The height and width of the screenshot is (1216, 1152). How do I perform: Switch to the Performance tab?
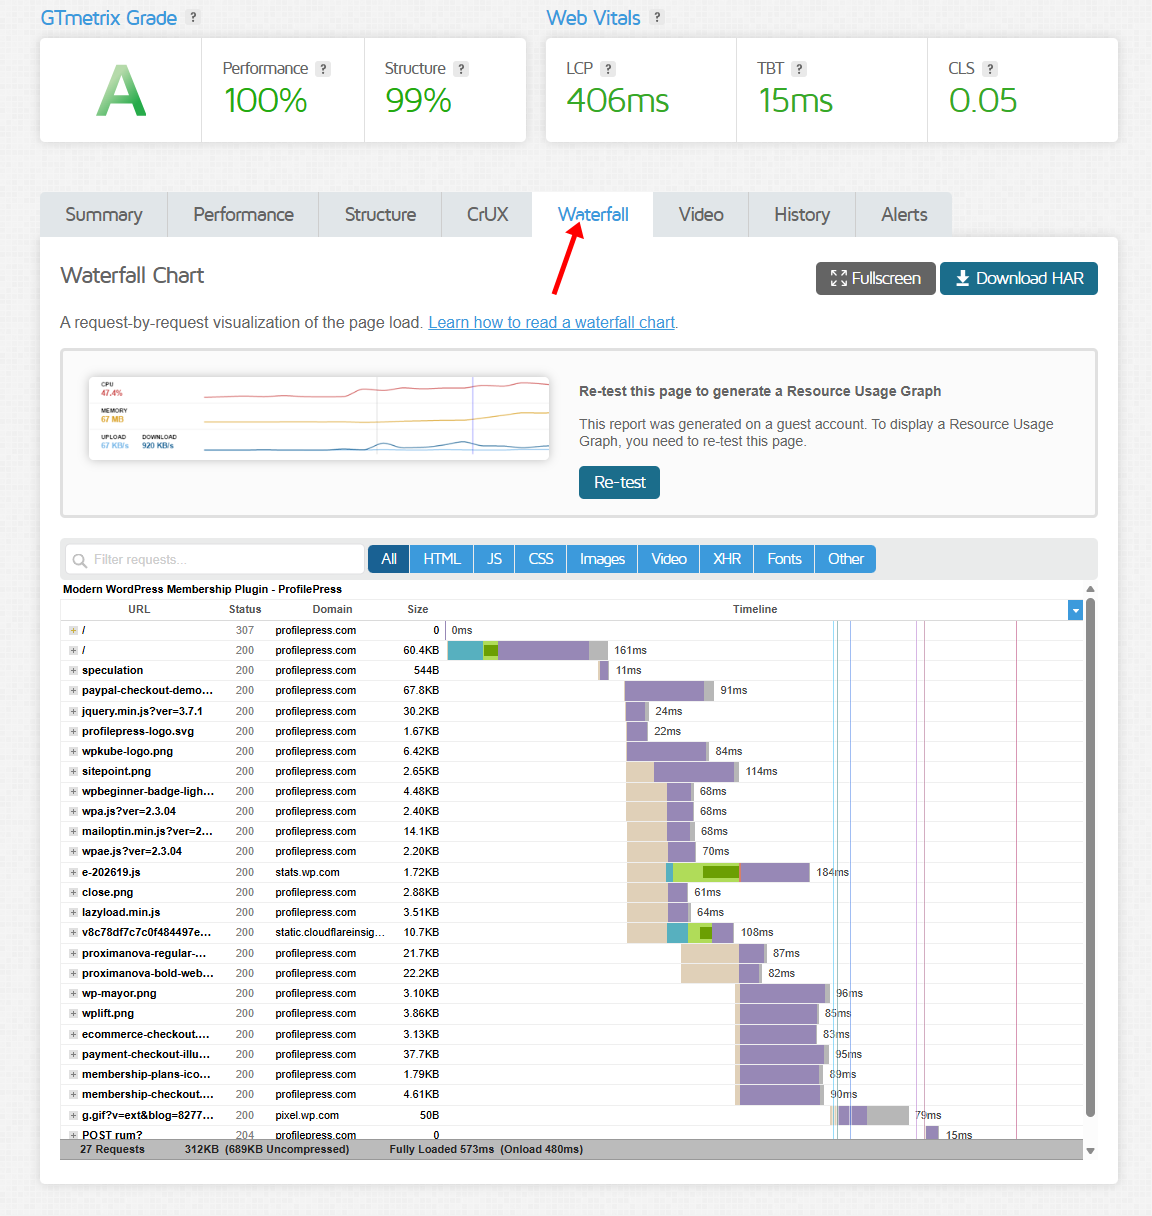tap(243, 215)
